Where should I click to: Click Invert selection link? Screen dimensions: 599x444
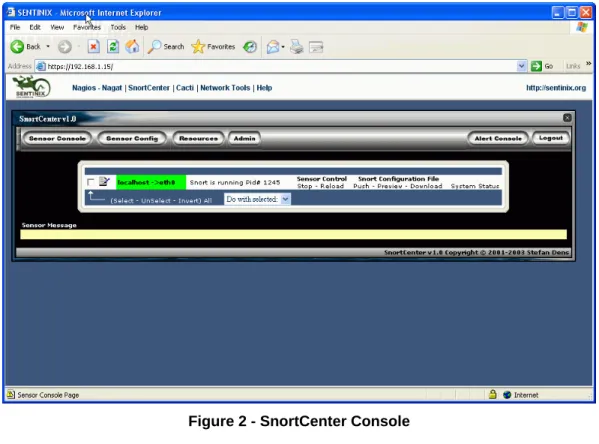[189, 201]
